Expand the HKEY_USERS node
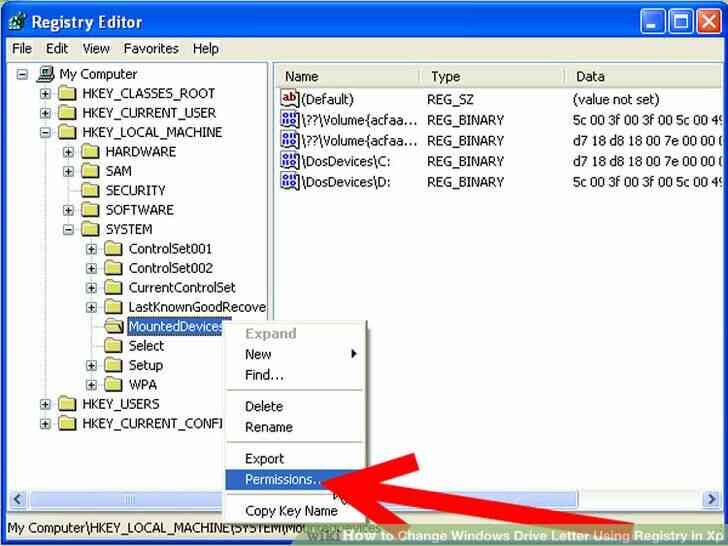728x546 pixels. [45, 404]
